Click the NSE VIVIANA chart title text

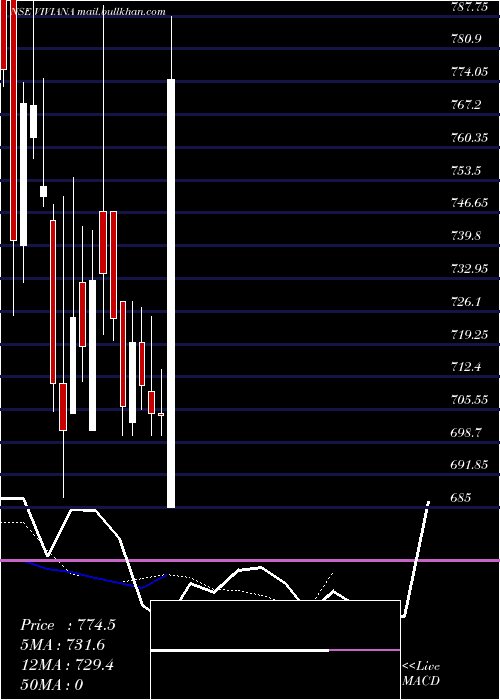coord(88,12)
